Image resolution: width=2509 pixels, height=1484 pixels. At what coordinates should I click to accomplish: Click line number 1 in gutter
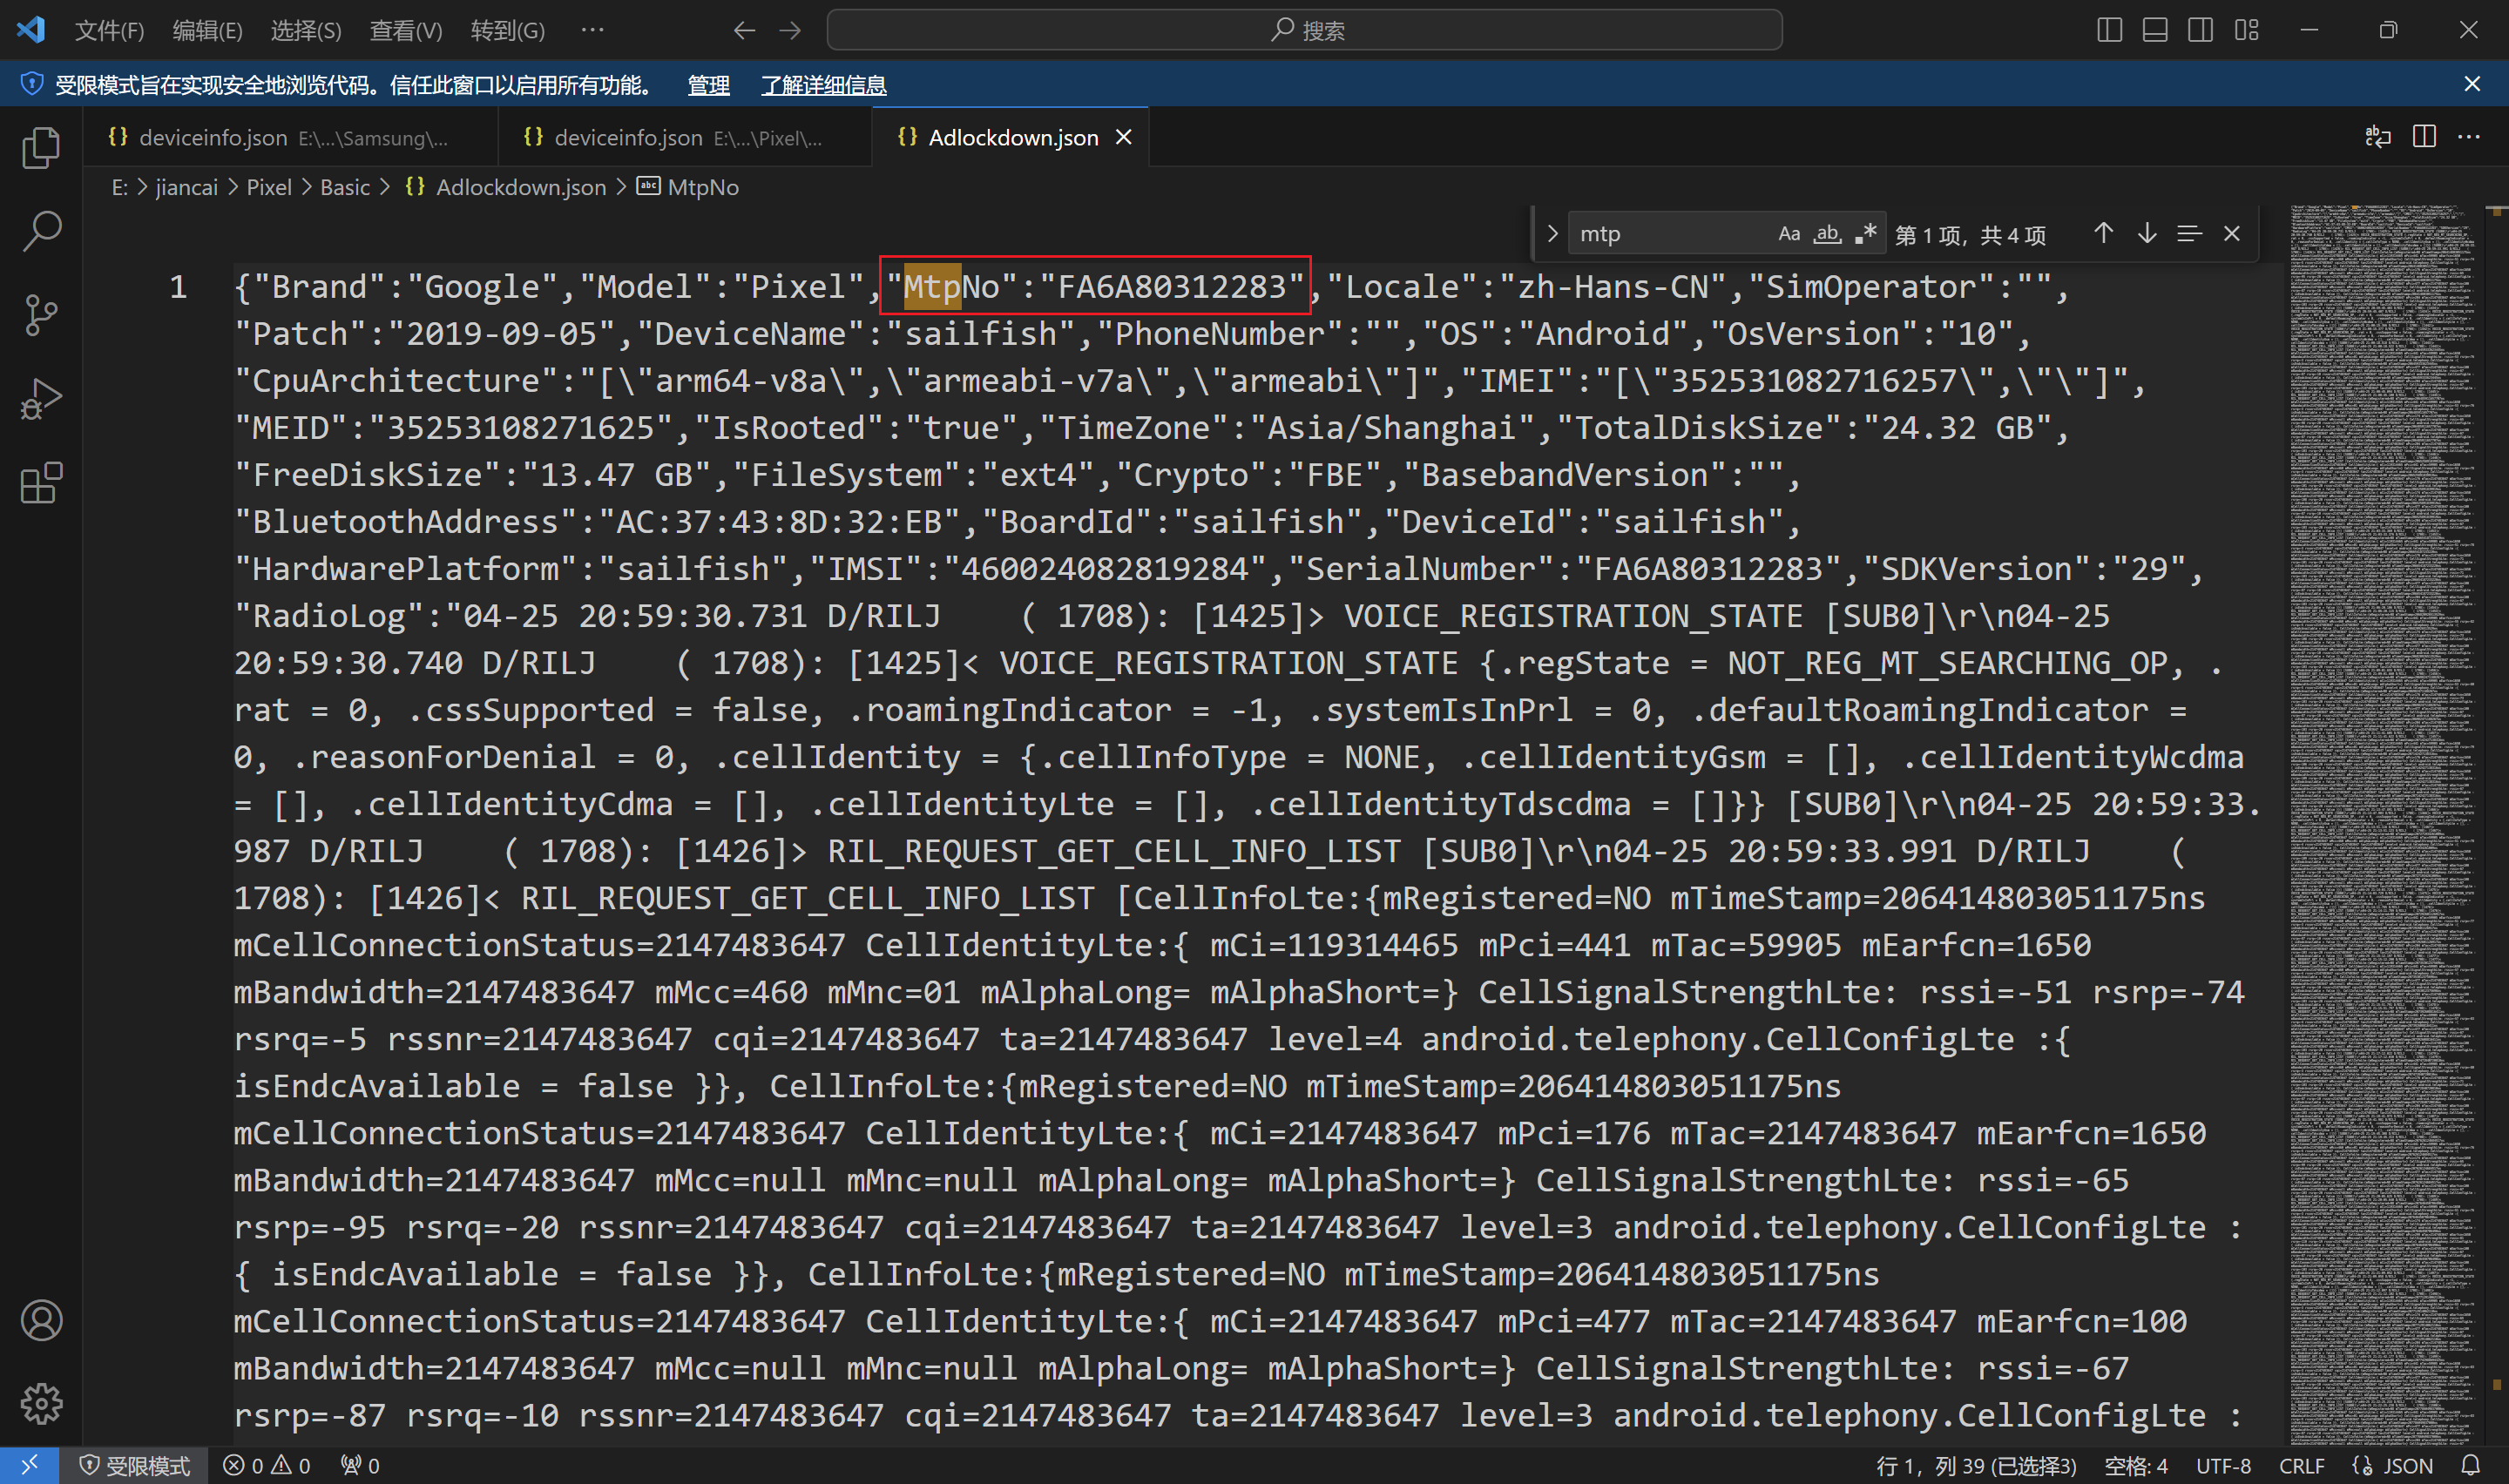(178, 287)
